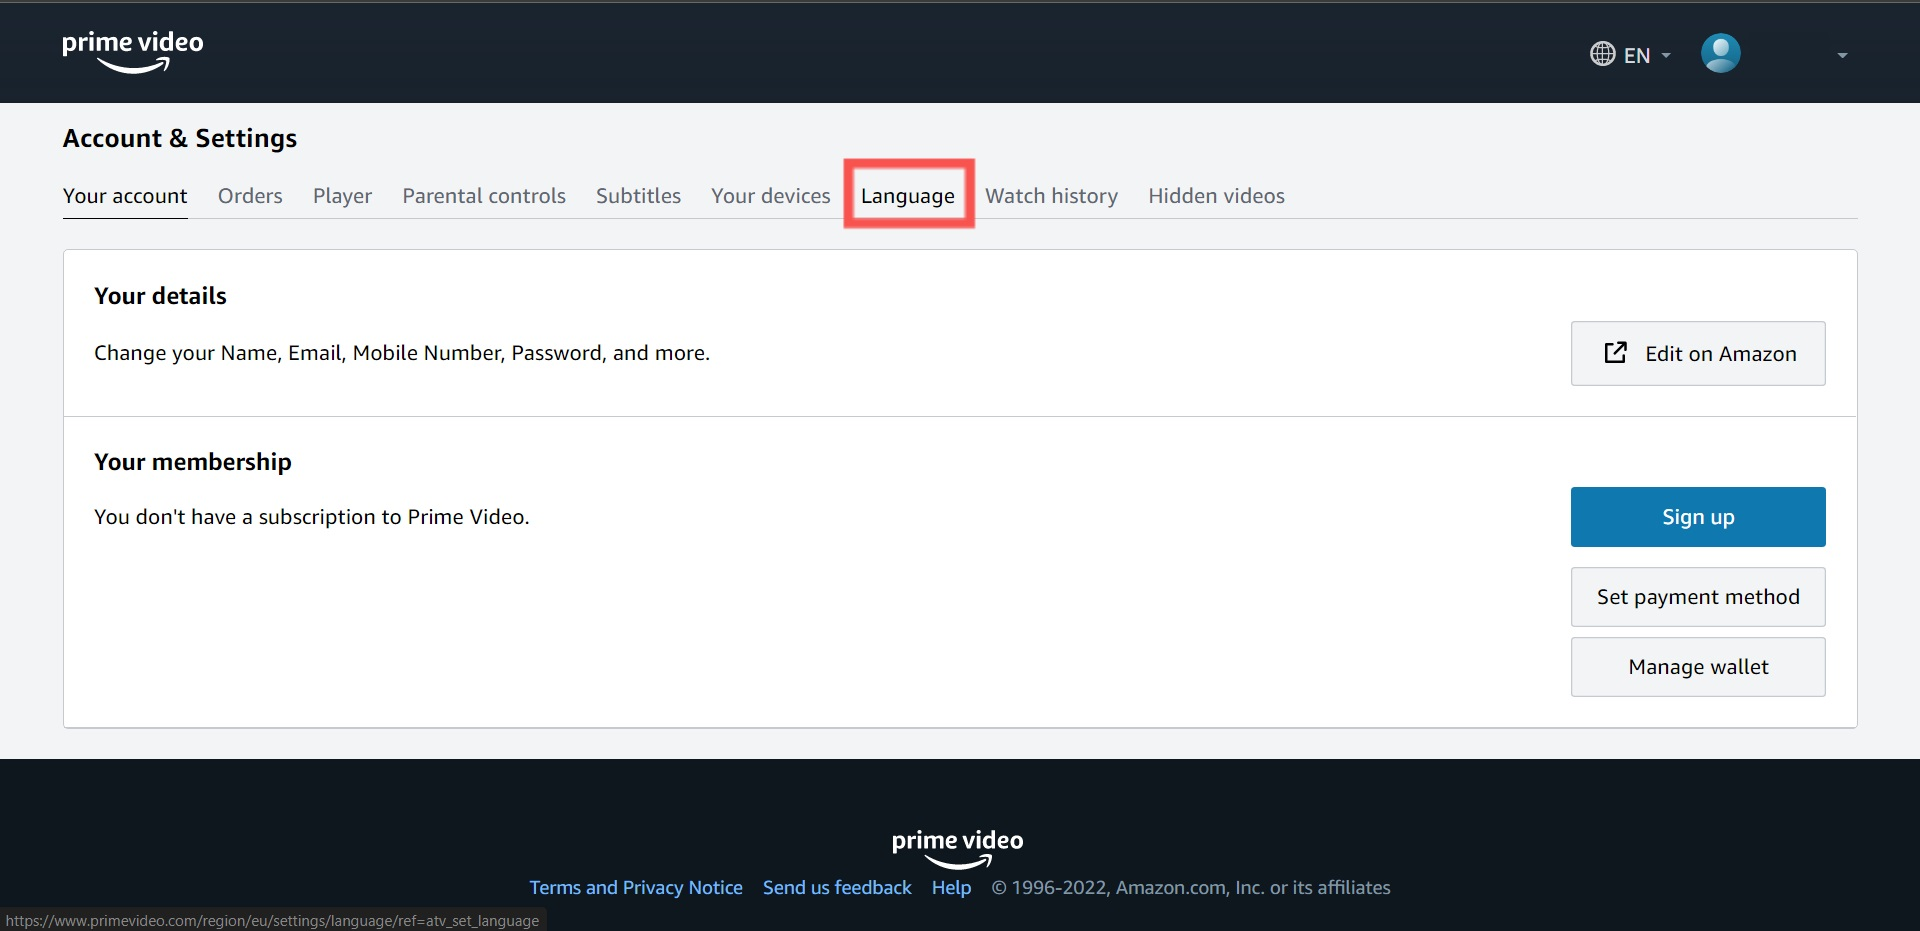Open Manage wallet
Viewport: 1920px width, 931px height.
(1698, 667)
